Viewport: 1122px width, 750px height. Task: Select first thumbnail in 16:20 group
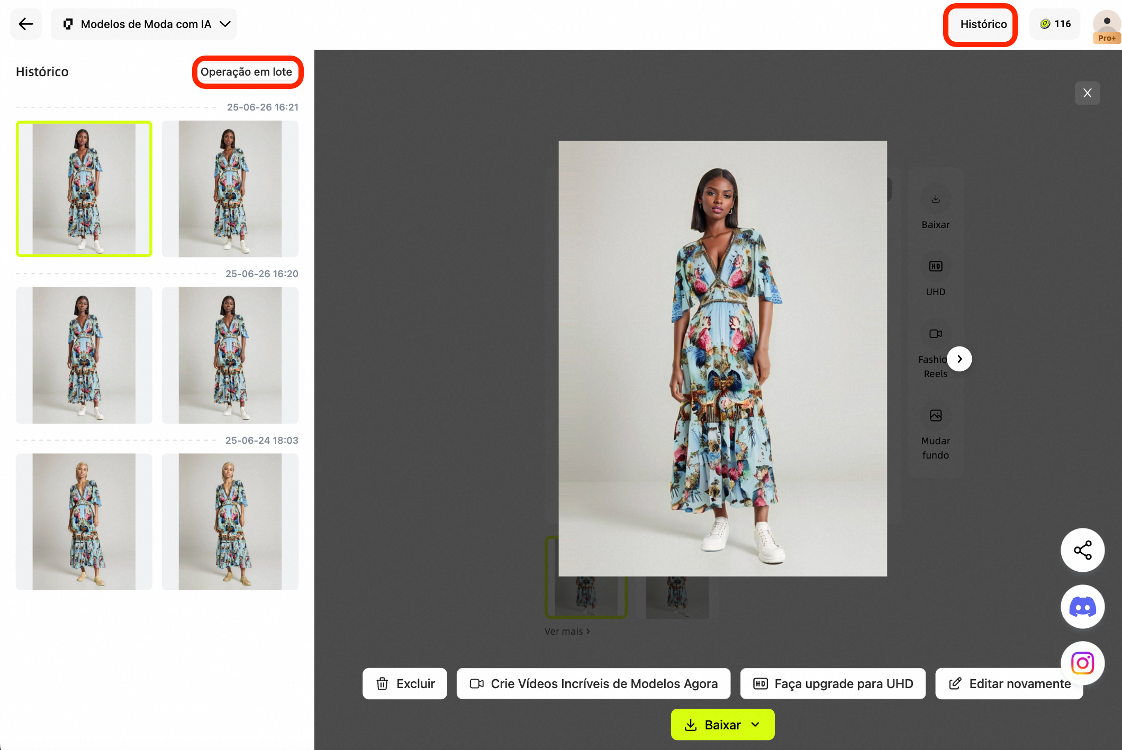tap(84, 355)
